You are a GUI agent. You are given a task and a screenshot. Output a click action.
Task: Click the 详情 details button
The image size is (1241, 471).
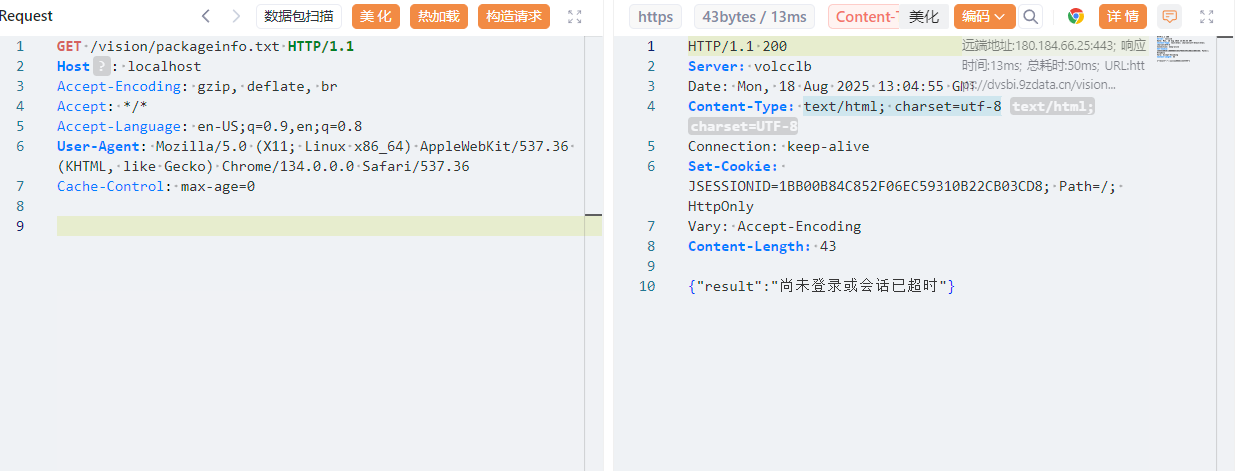point(1123,16)
